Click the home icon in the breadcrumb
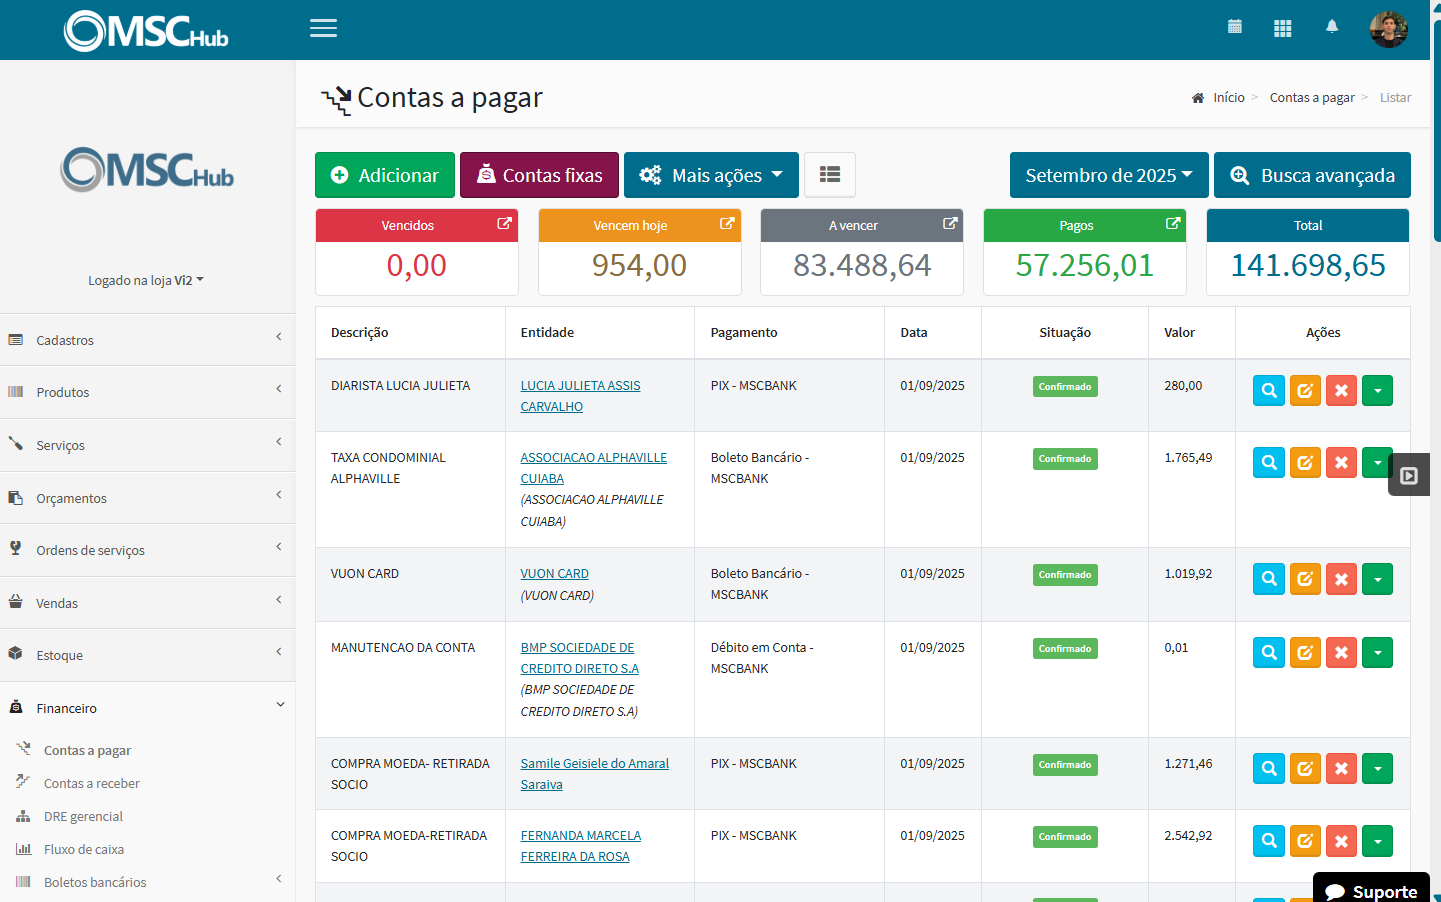This screenshot has width=1441, height=902. tap(1197, 96)
